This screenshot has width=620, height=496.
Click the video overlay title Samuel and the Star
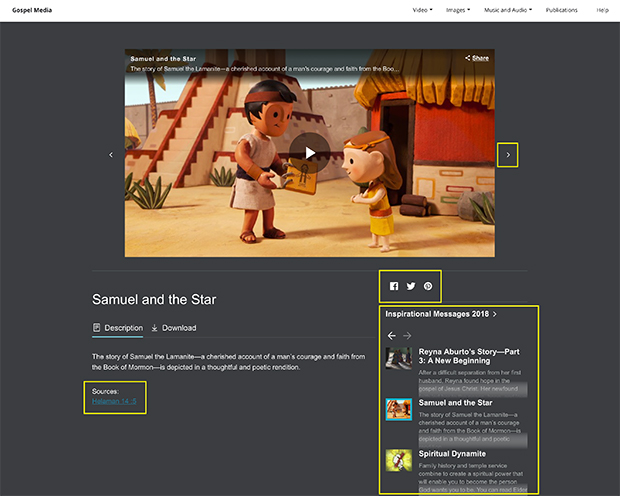[163, 59]
